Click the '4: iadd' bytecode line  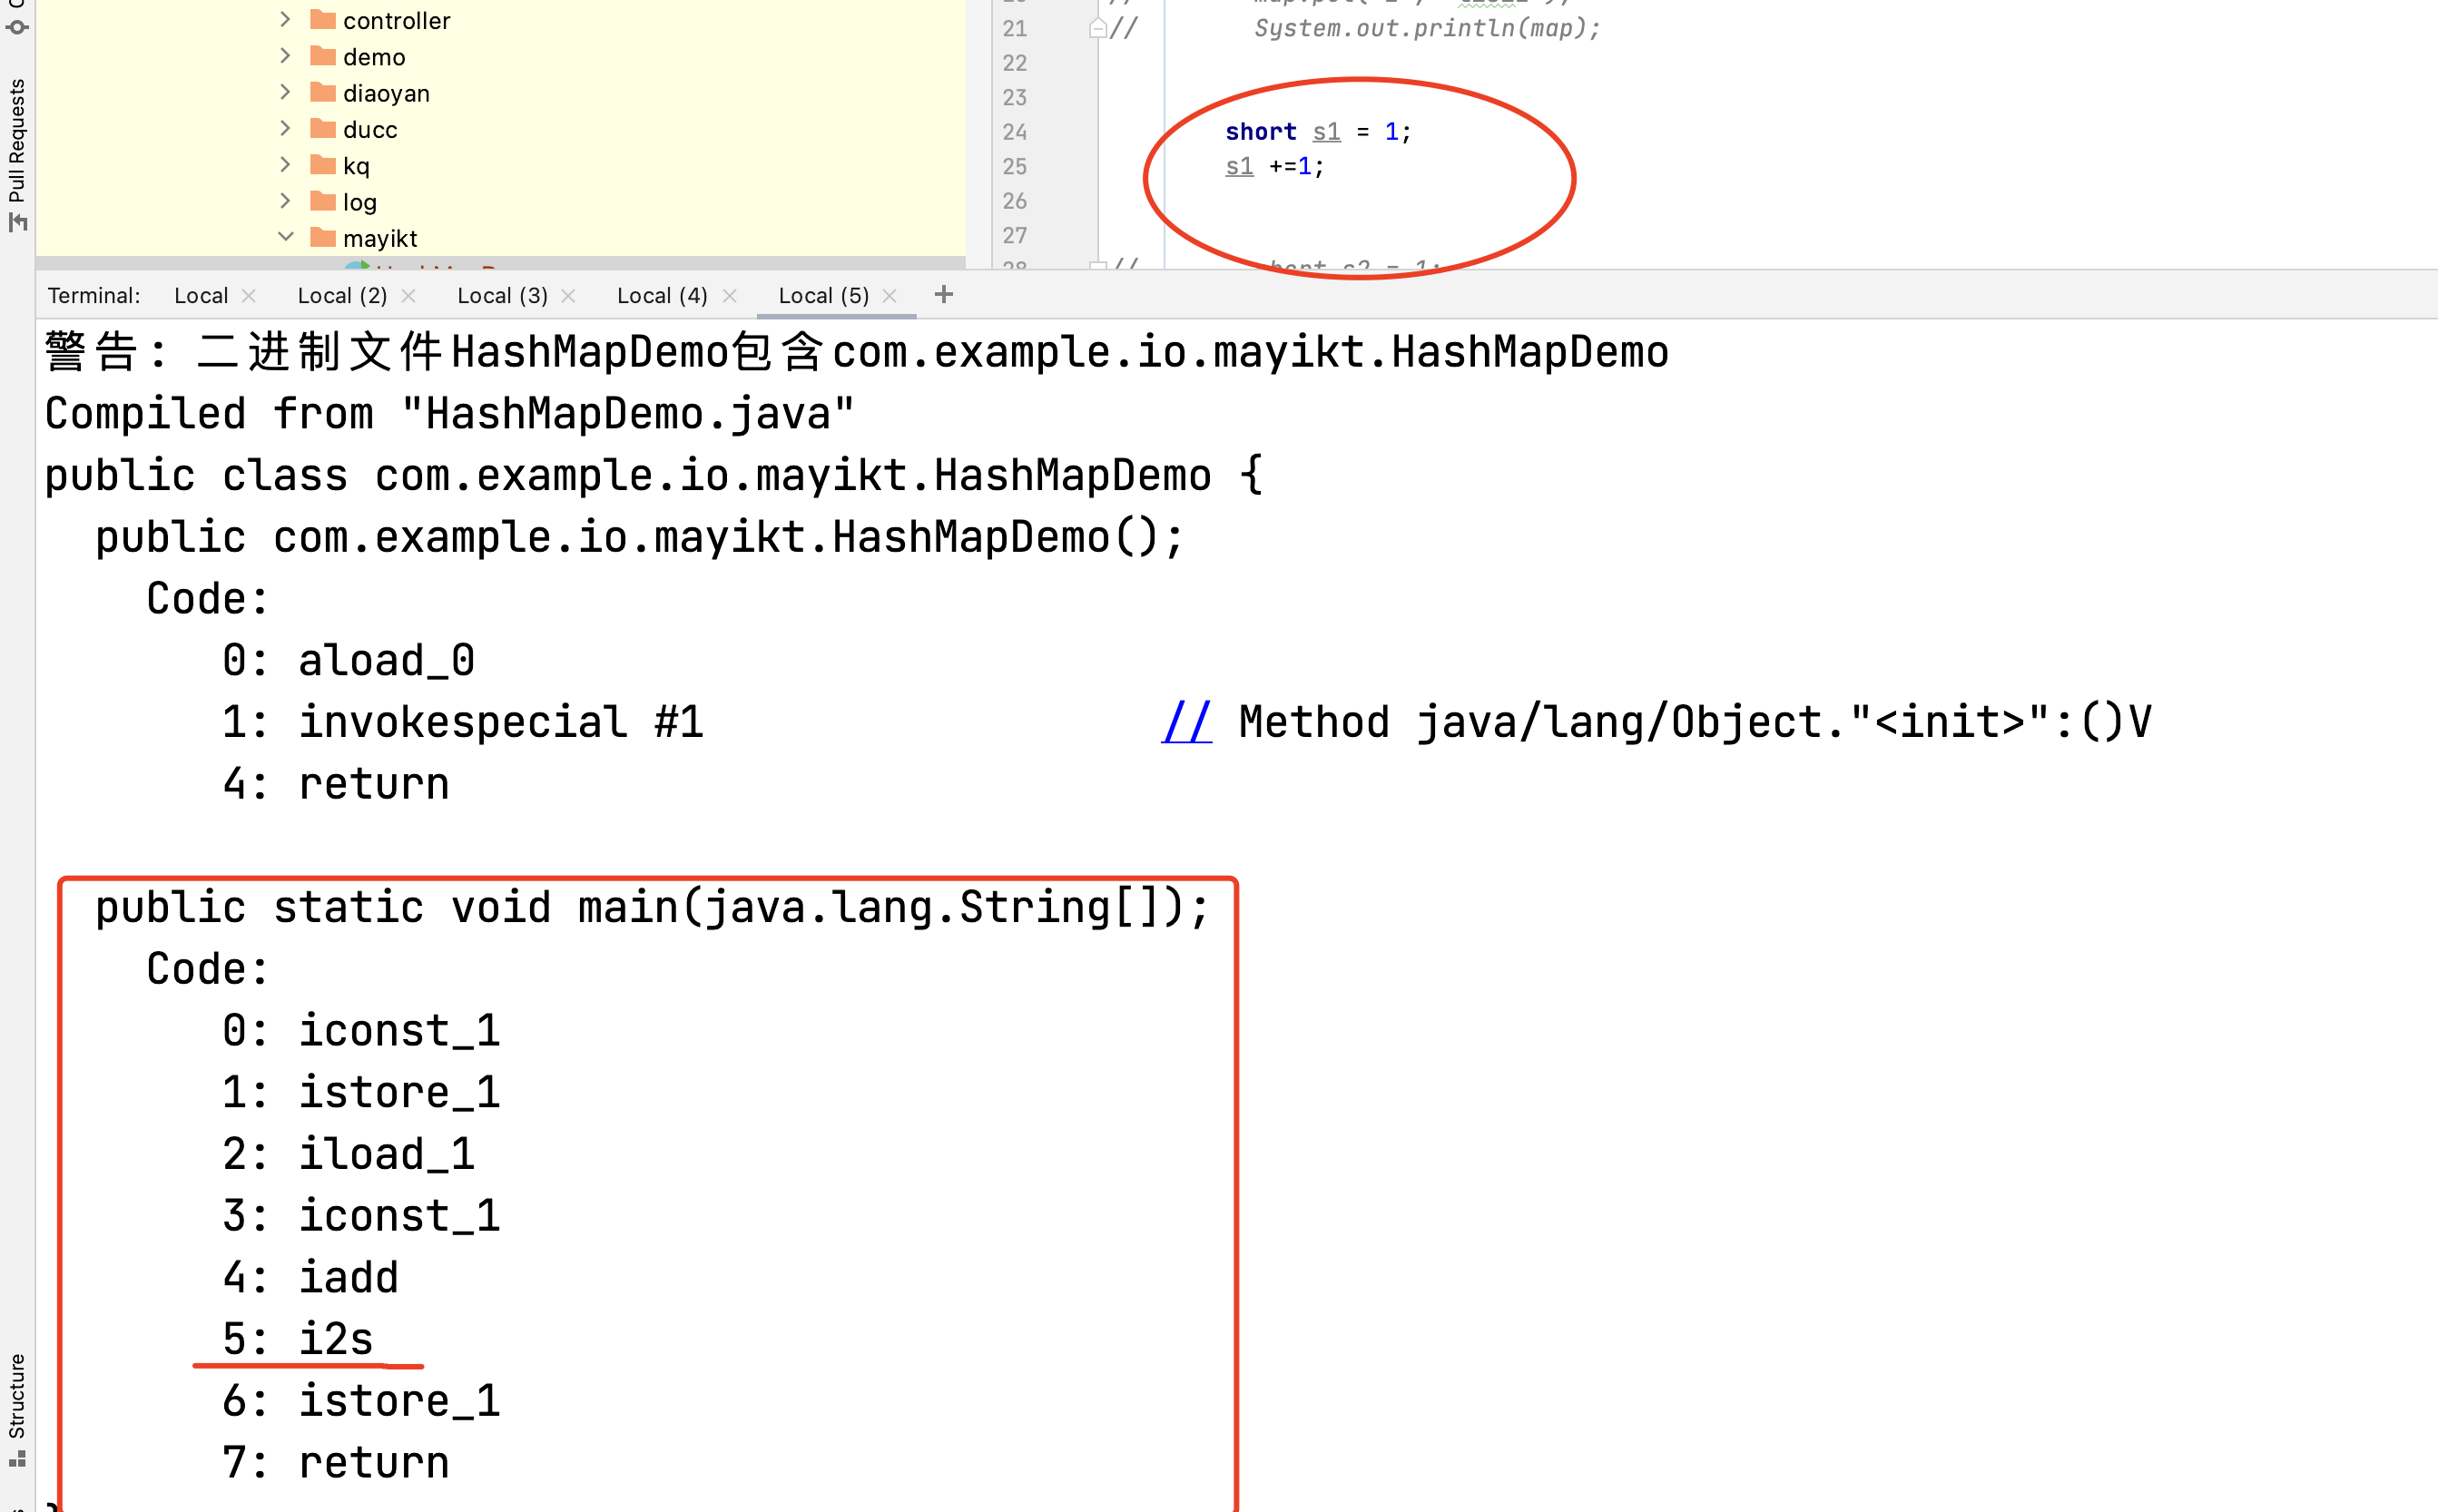pos(310,1277)
